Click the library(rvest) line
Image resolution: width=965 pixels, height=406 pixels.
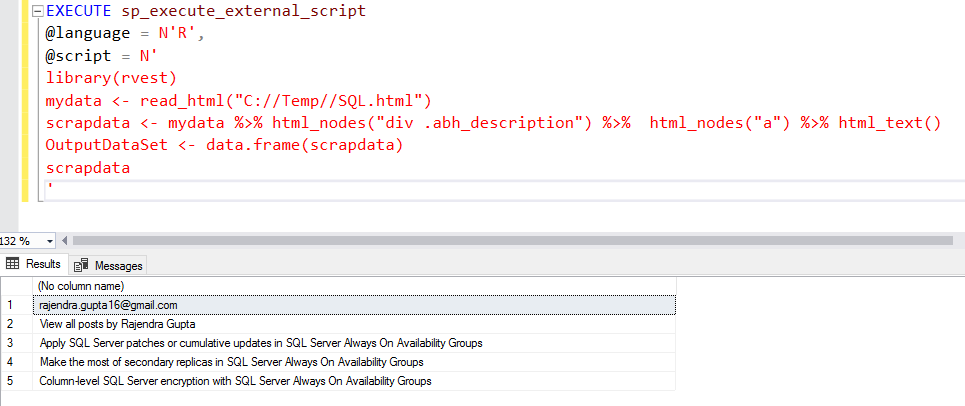(111, 79)
